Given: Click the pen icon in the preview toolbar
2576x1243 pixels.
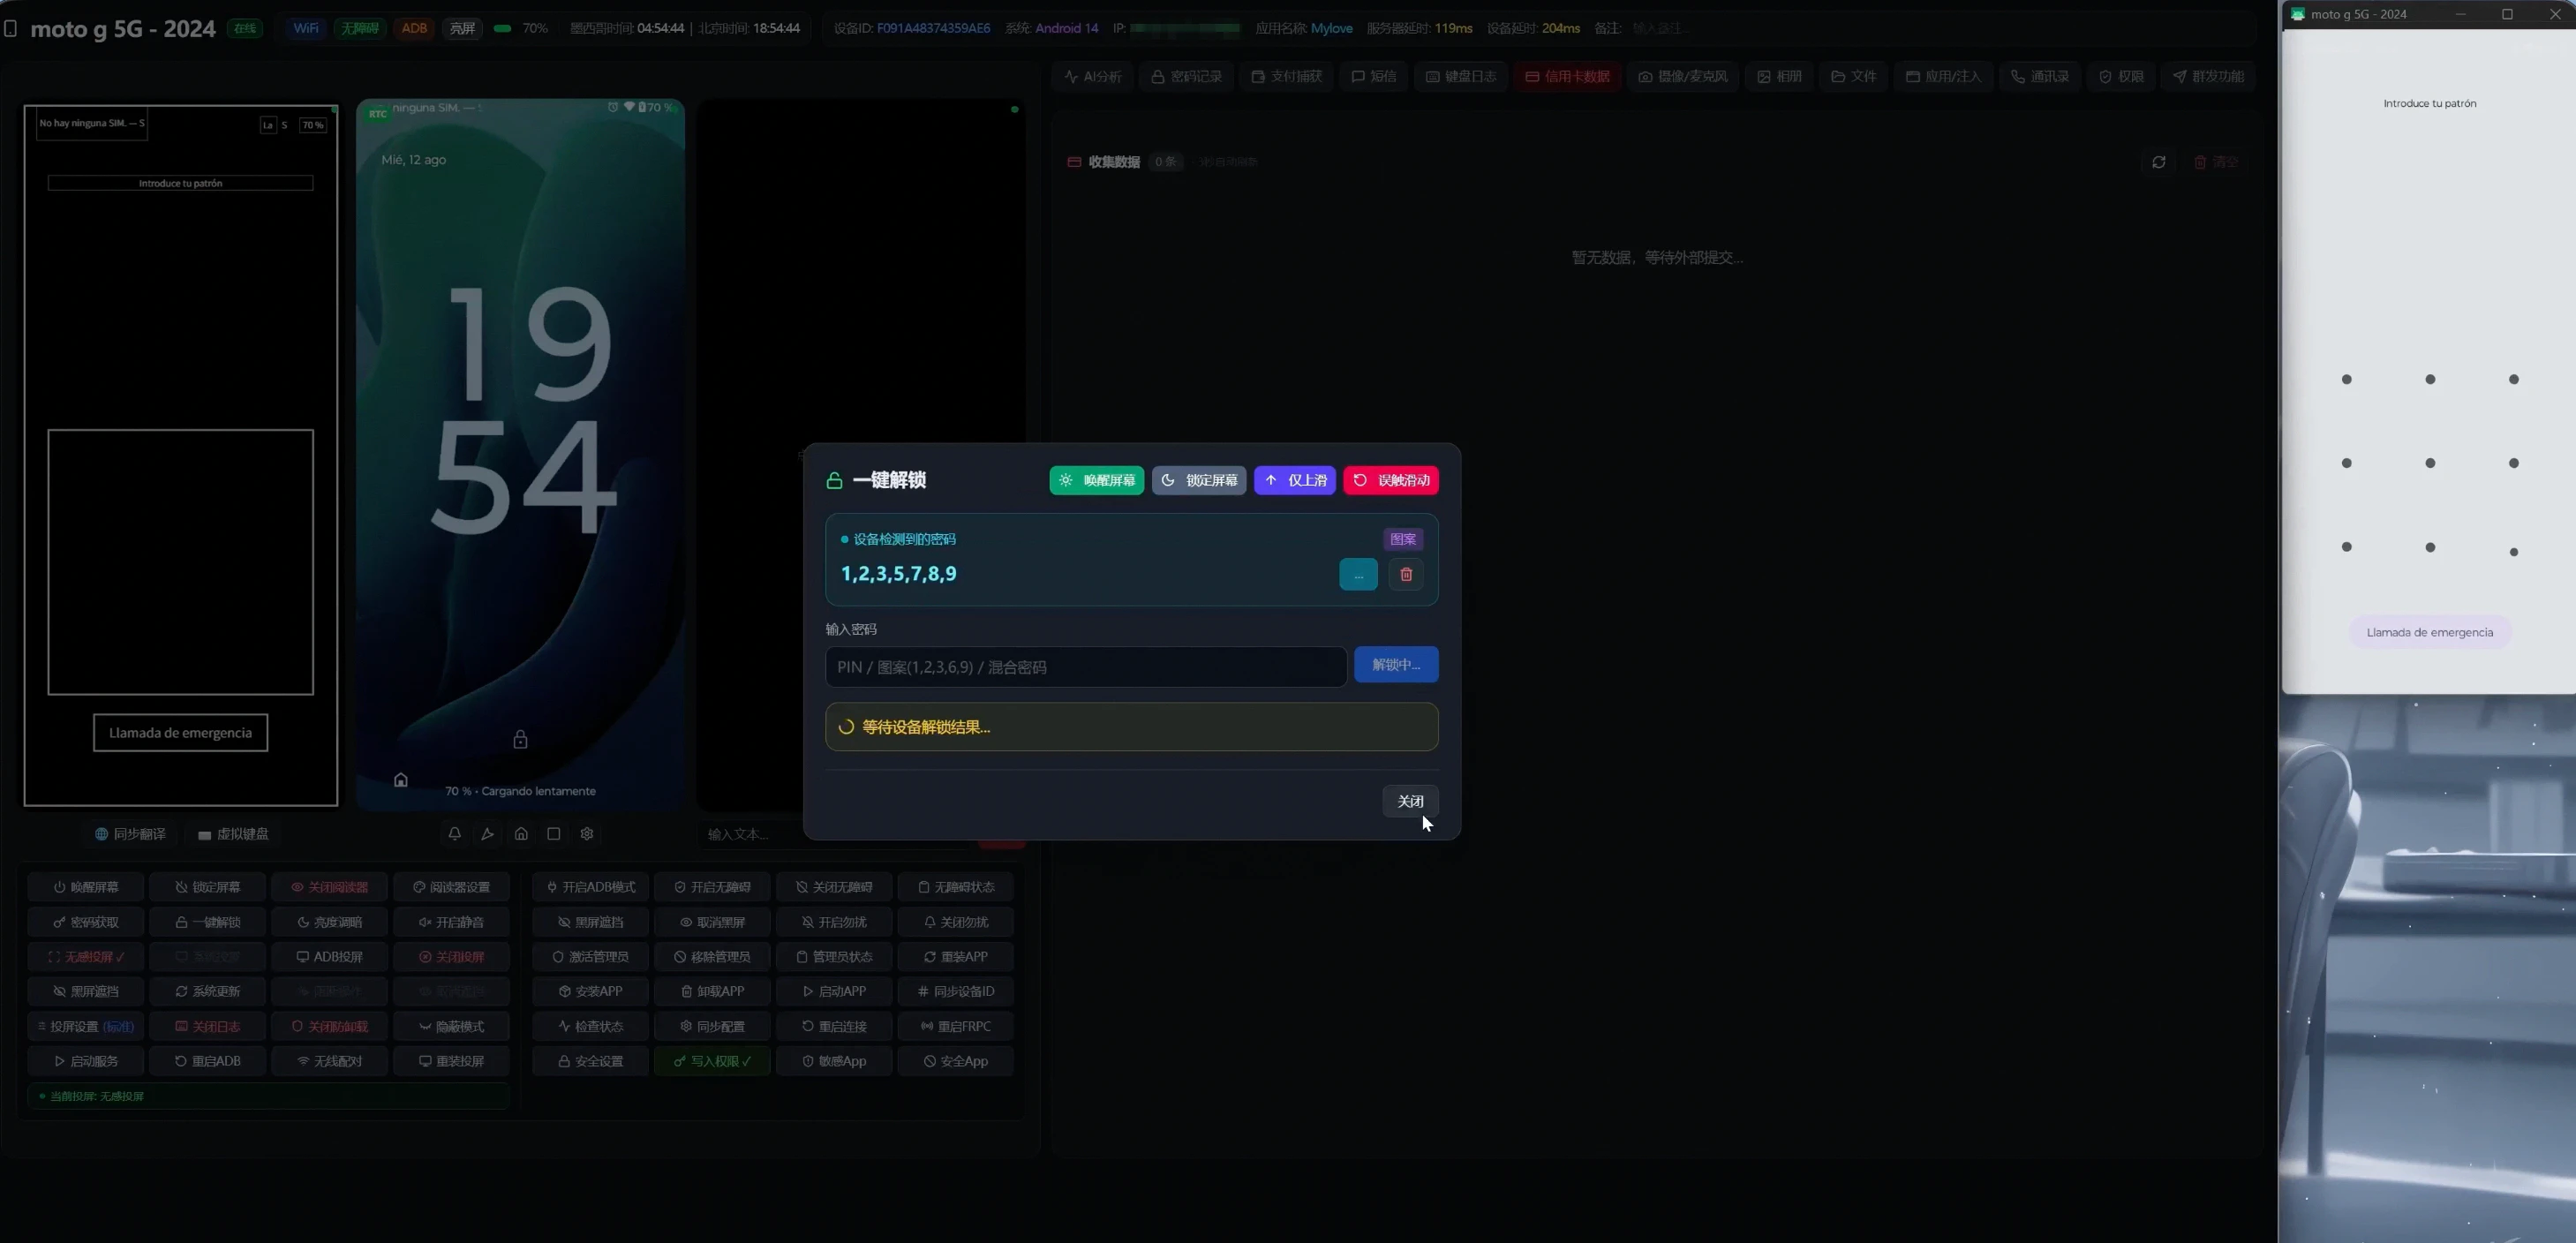Looking at the screenshot, I should [487, 834].
